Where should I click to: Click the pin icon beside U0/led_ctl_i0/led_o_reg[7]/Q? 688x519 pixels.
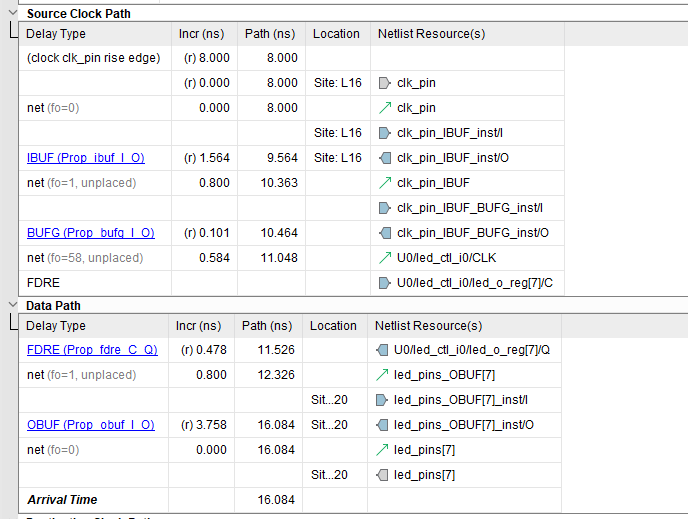tap(382, 350)
